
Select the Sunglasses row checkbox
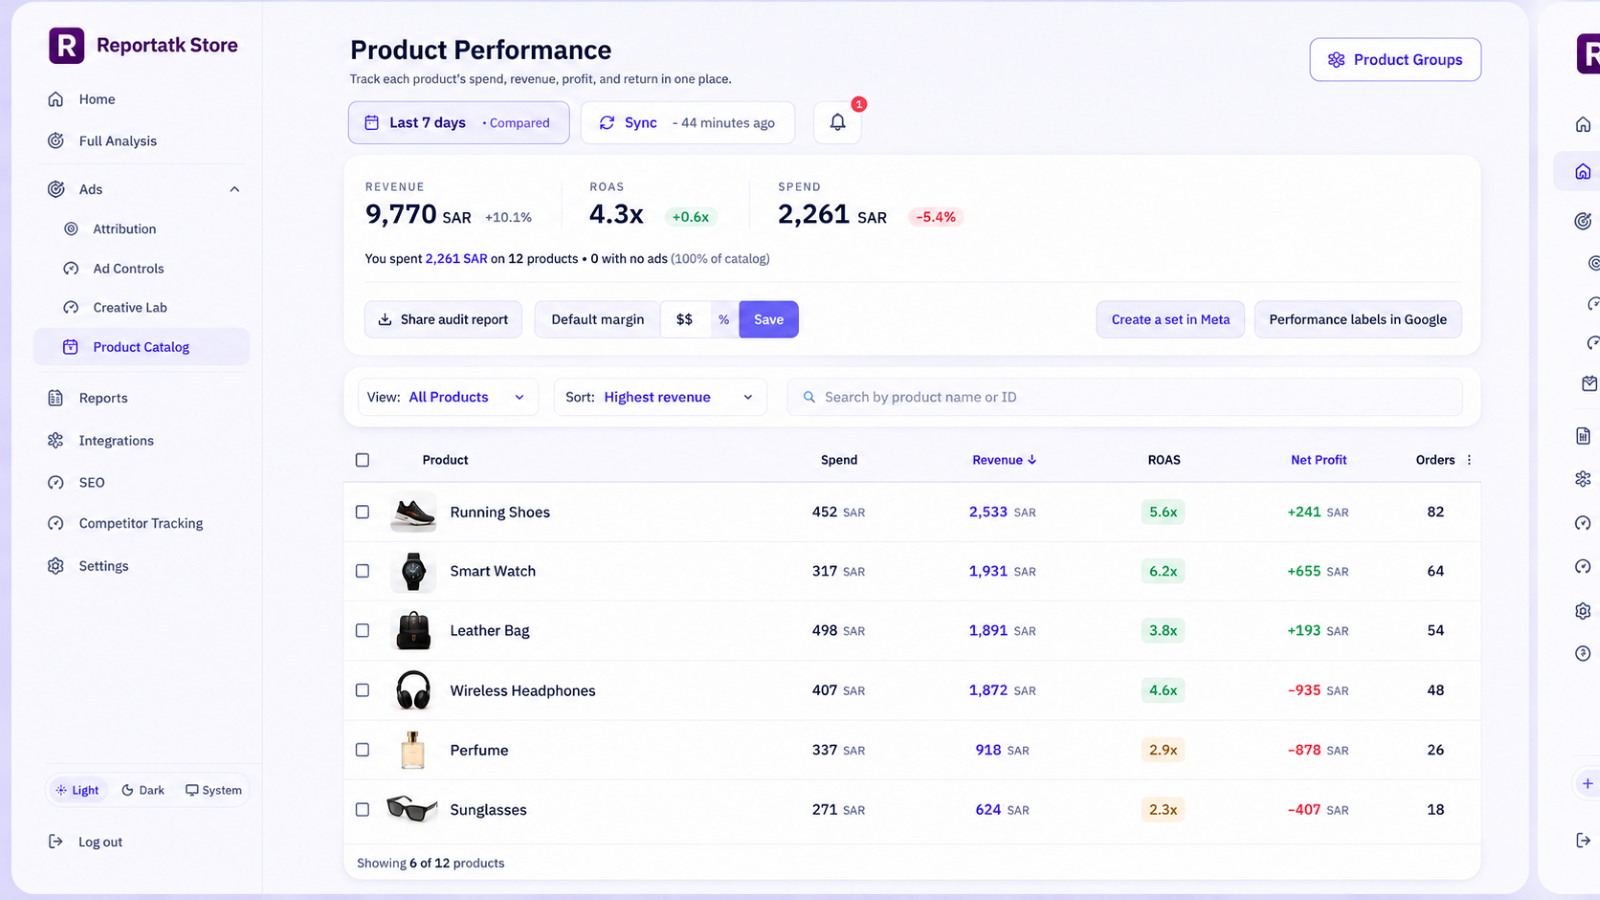(362, 810)
